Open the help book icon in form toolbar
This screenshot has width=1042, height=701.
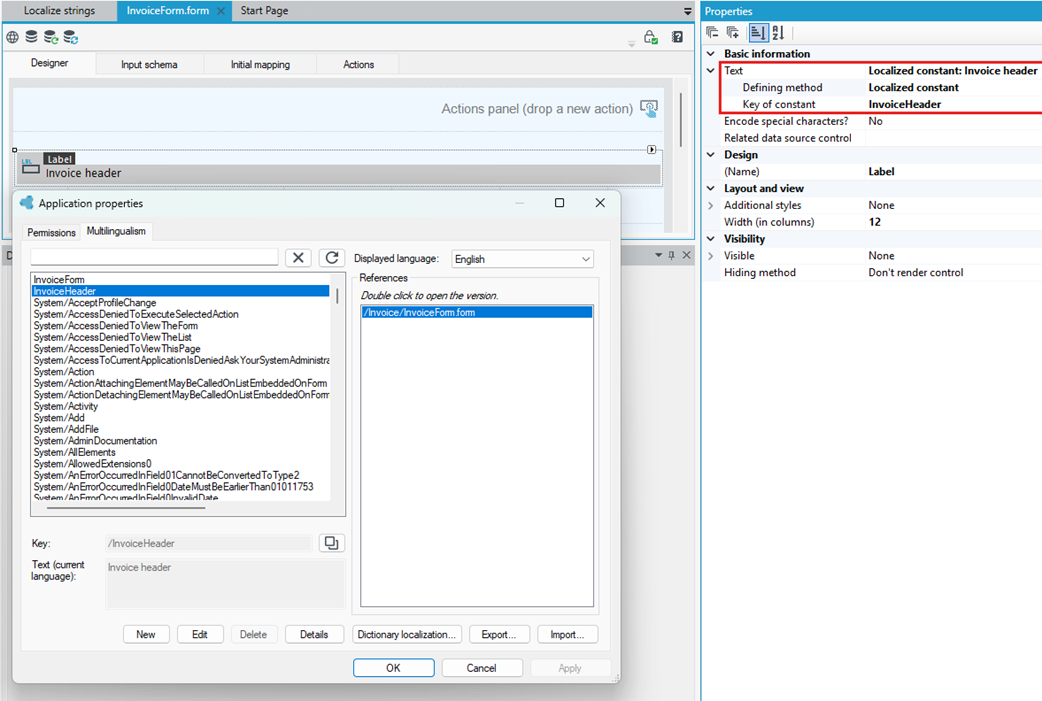click(x=677, y=37)
